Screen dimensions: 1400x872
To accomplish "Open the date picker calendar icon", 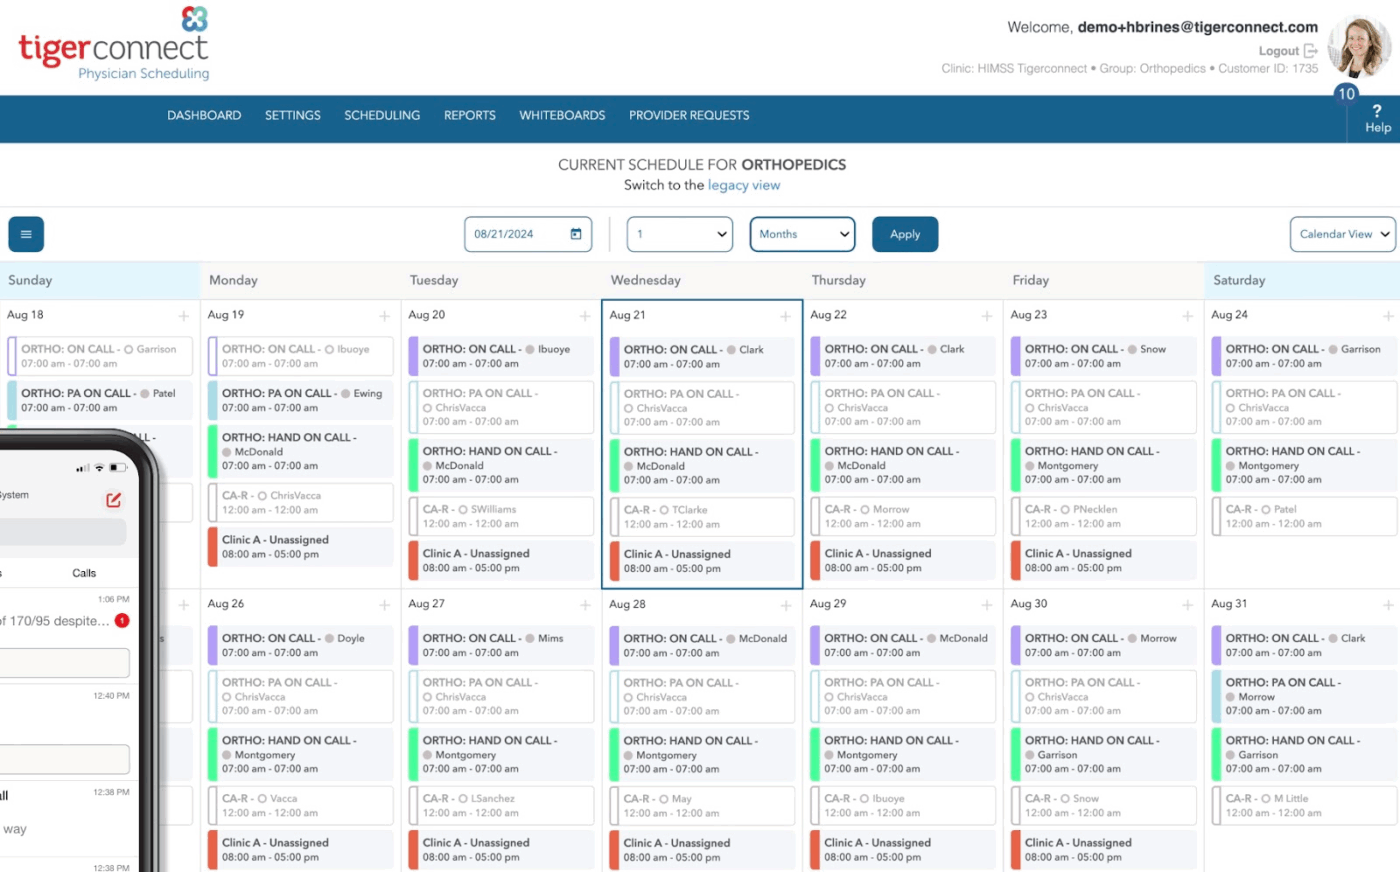I will [575, 233].
